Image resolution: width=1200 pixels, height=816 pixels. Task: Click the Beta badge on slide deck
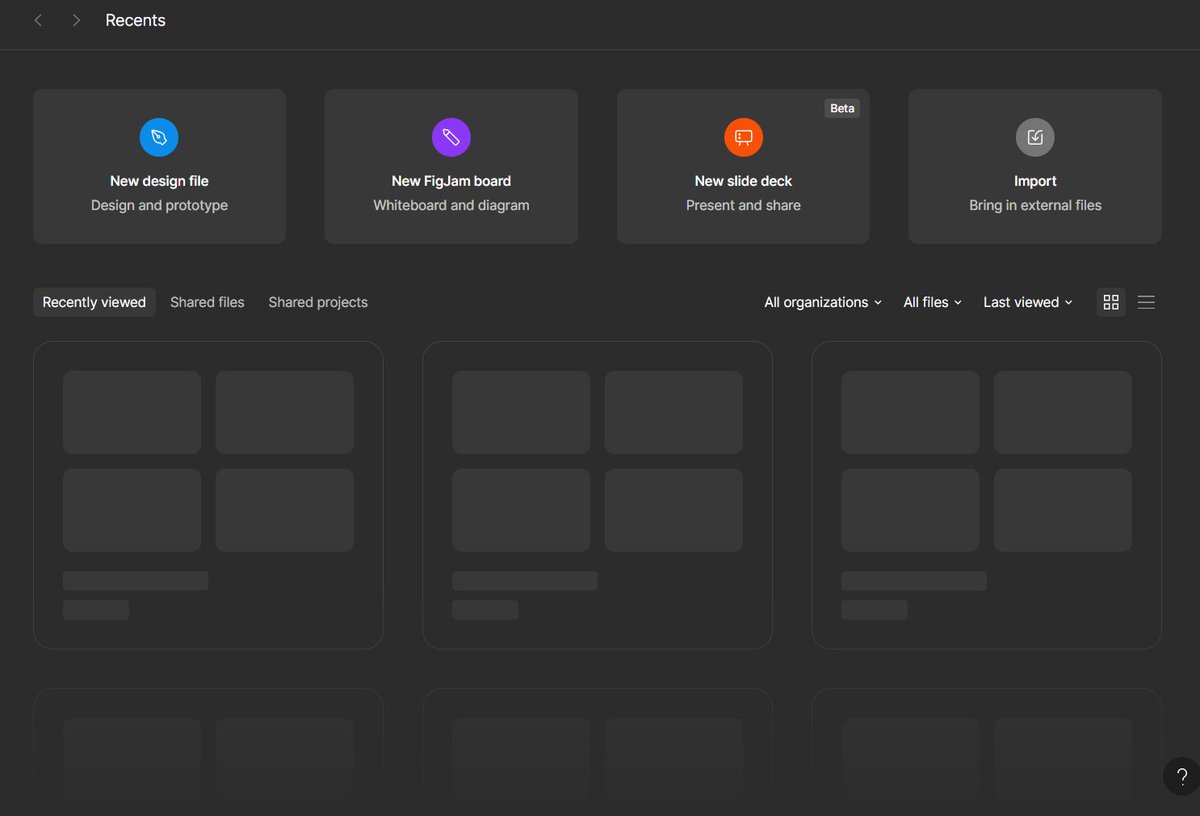tap(842, 108)
